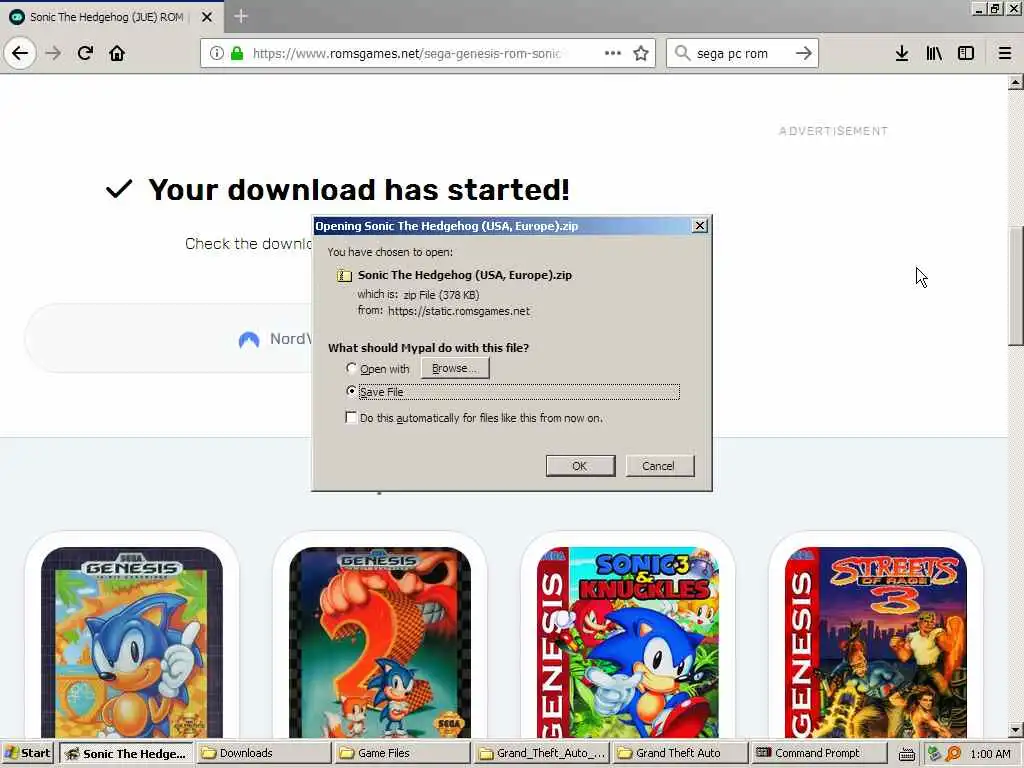This screenshot has width=1024, height=768.
Task: Click the search magnifier icon
Action: tap(682, 53)
